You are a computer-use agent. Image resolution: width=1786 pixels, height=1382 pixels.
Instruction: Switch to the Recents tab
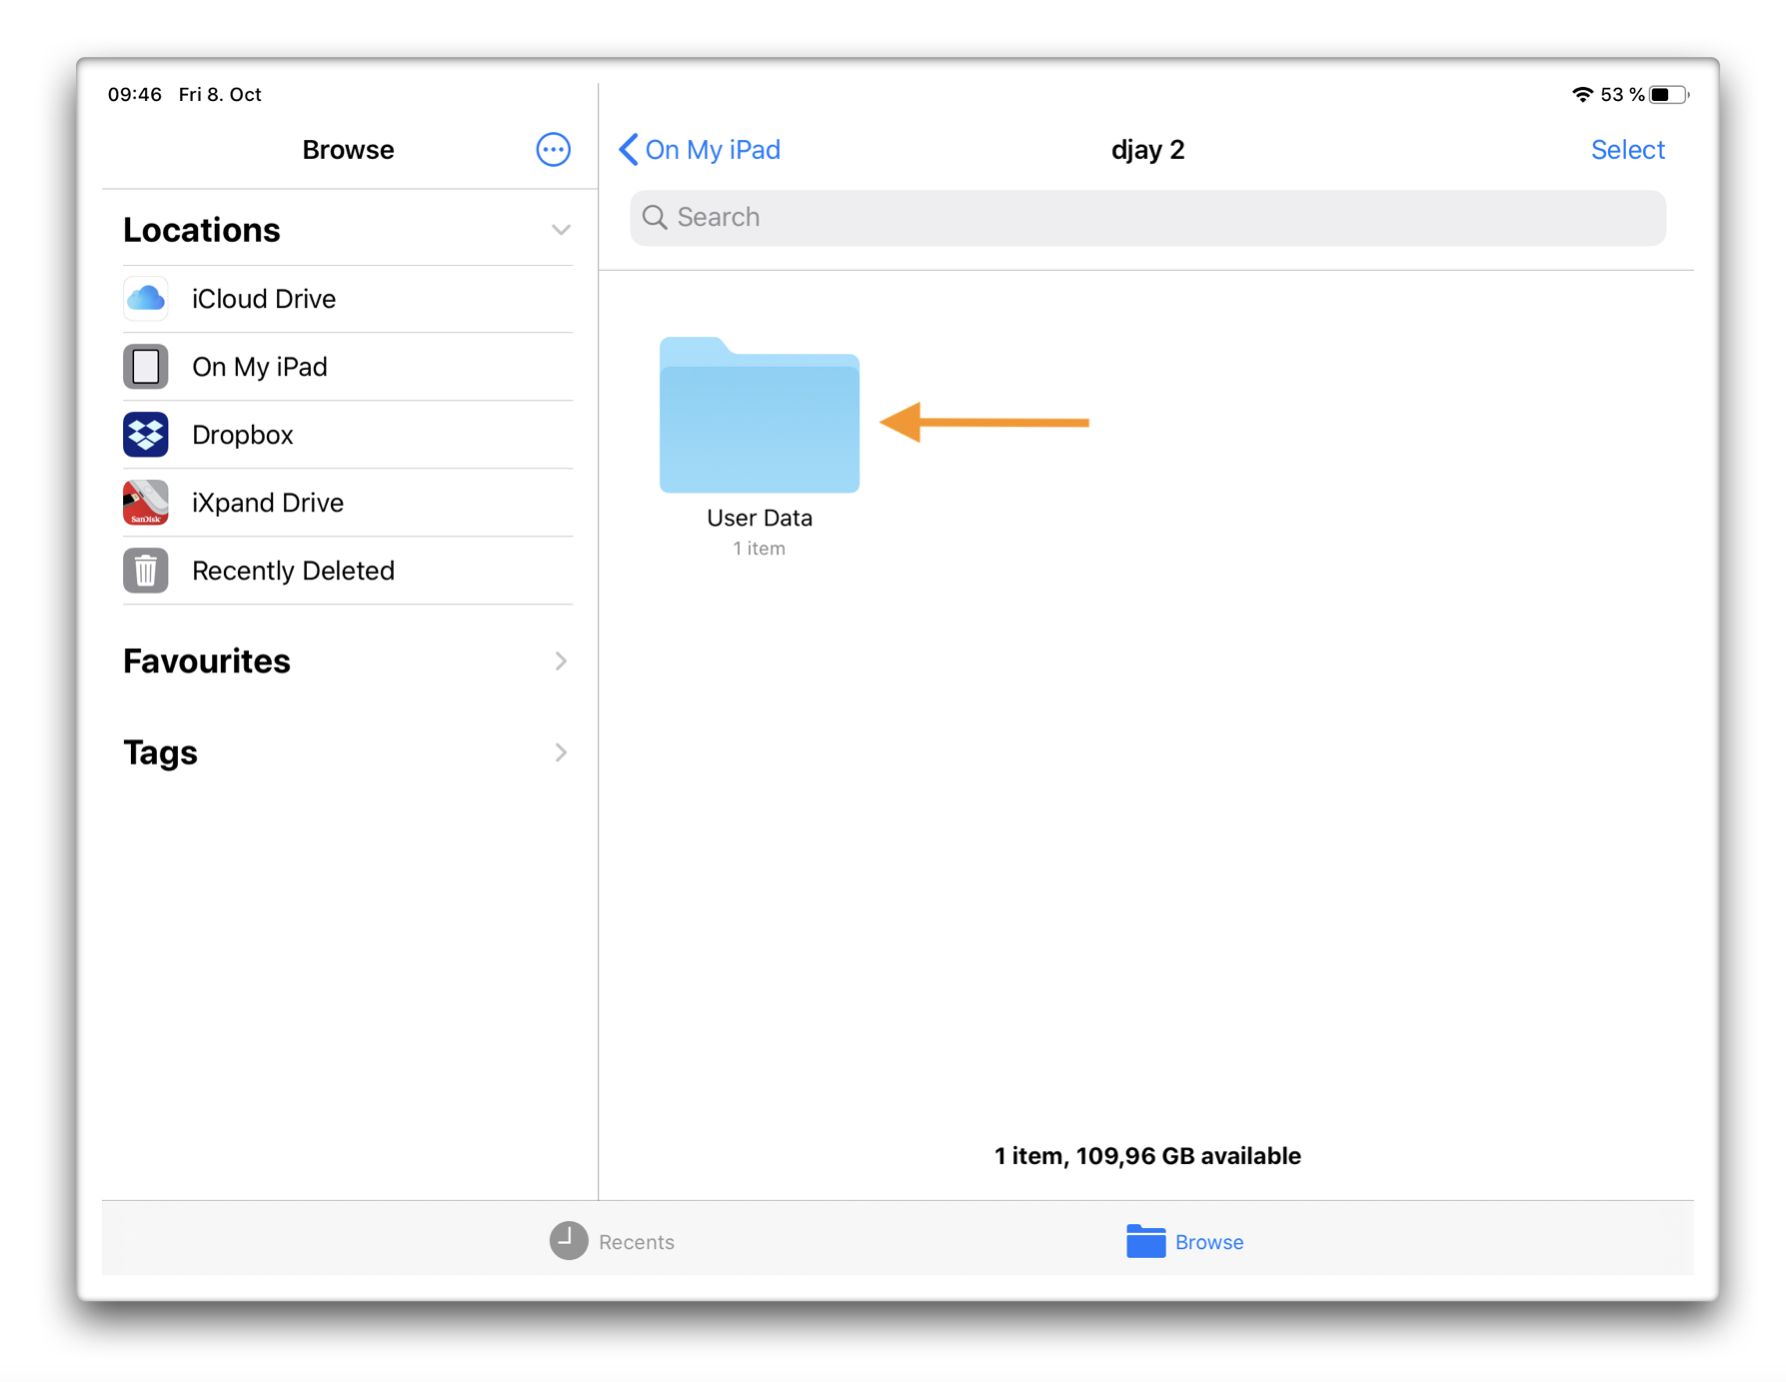click(612, 1241)
